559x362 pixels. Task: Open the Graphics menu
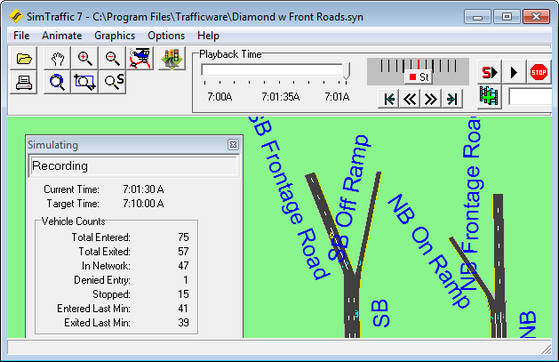(114, 36)
